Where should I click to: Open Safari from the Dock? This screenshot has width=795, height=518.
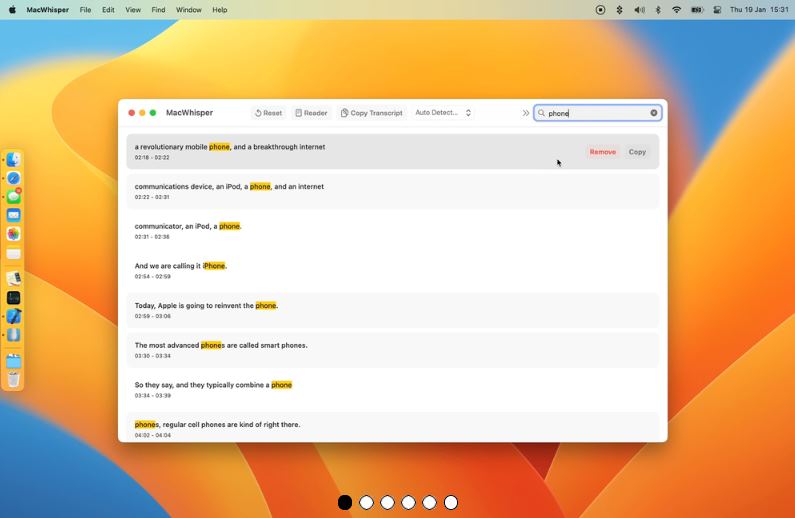[13, 178]
